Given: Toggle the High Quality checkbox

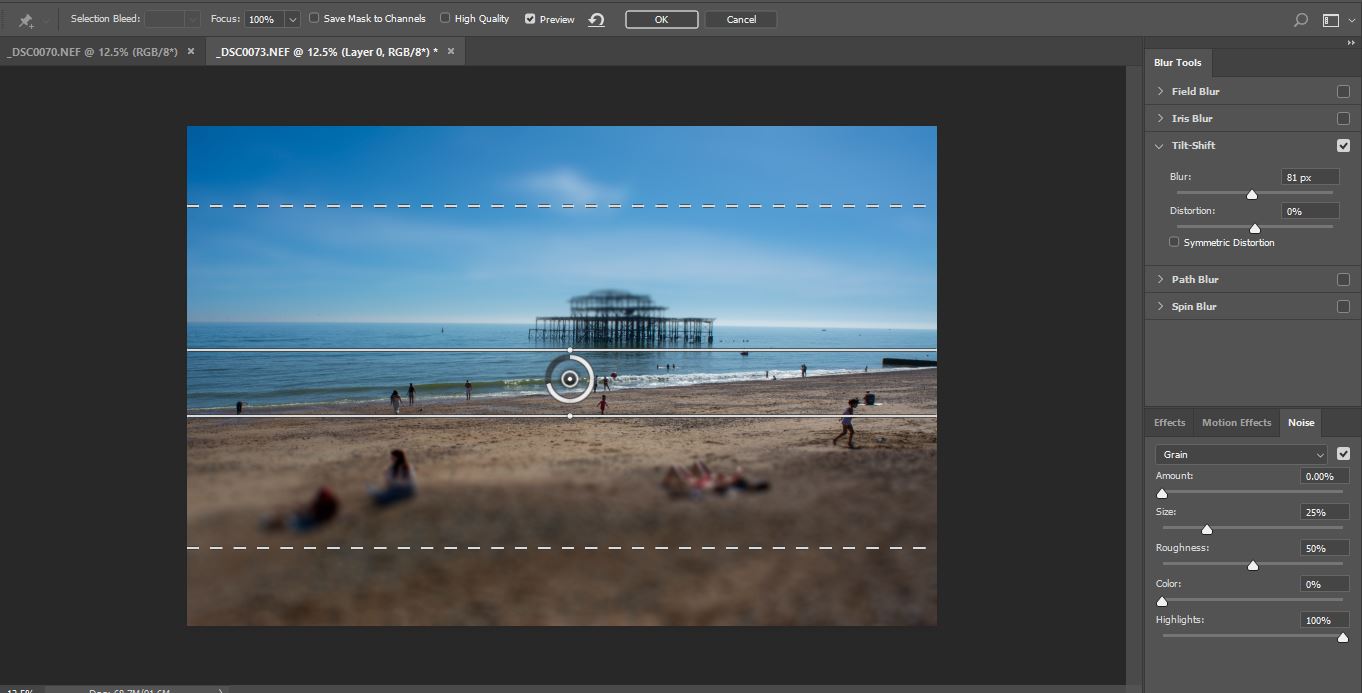Looking at the screenshot, I should pos(446,18).
